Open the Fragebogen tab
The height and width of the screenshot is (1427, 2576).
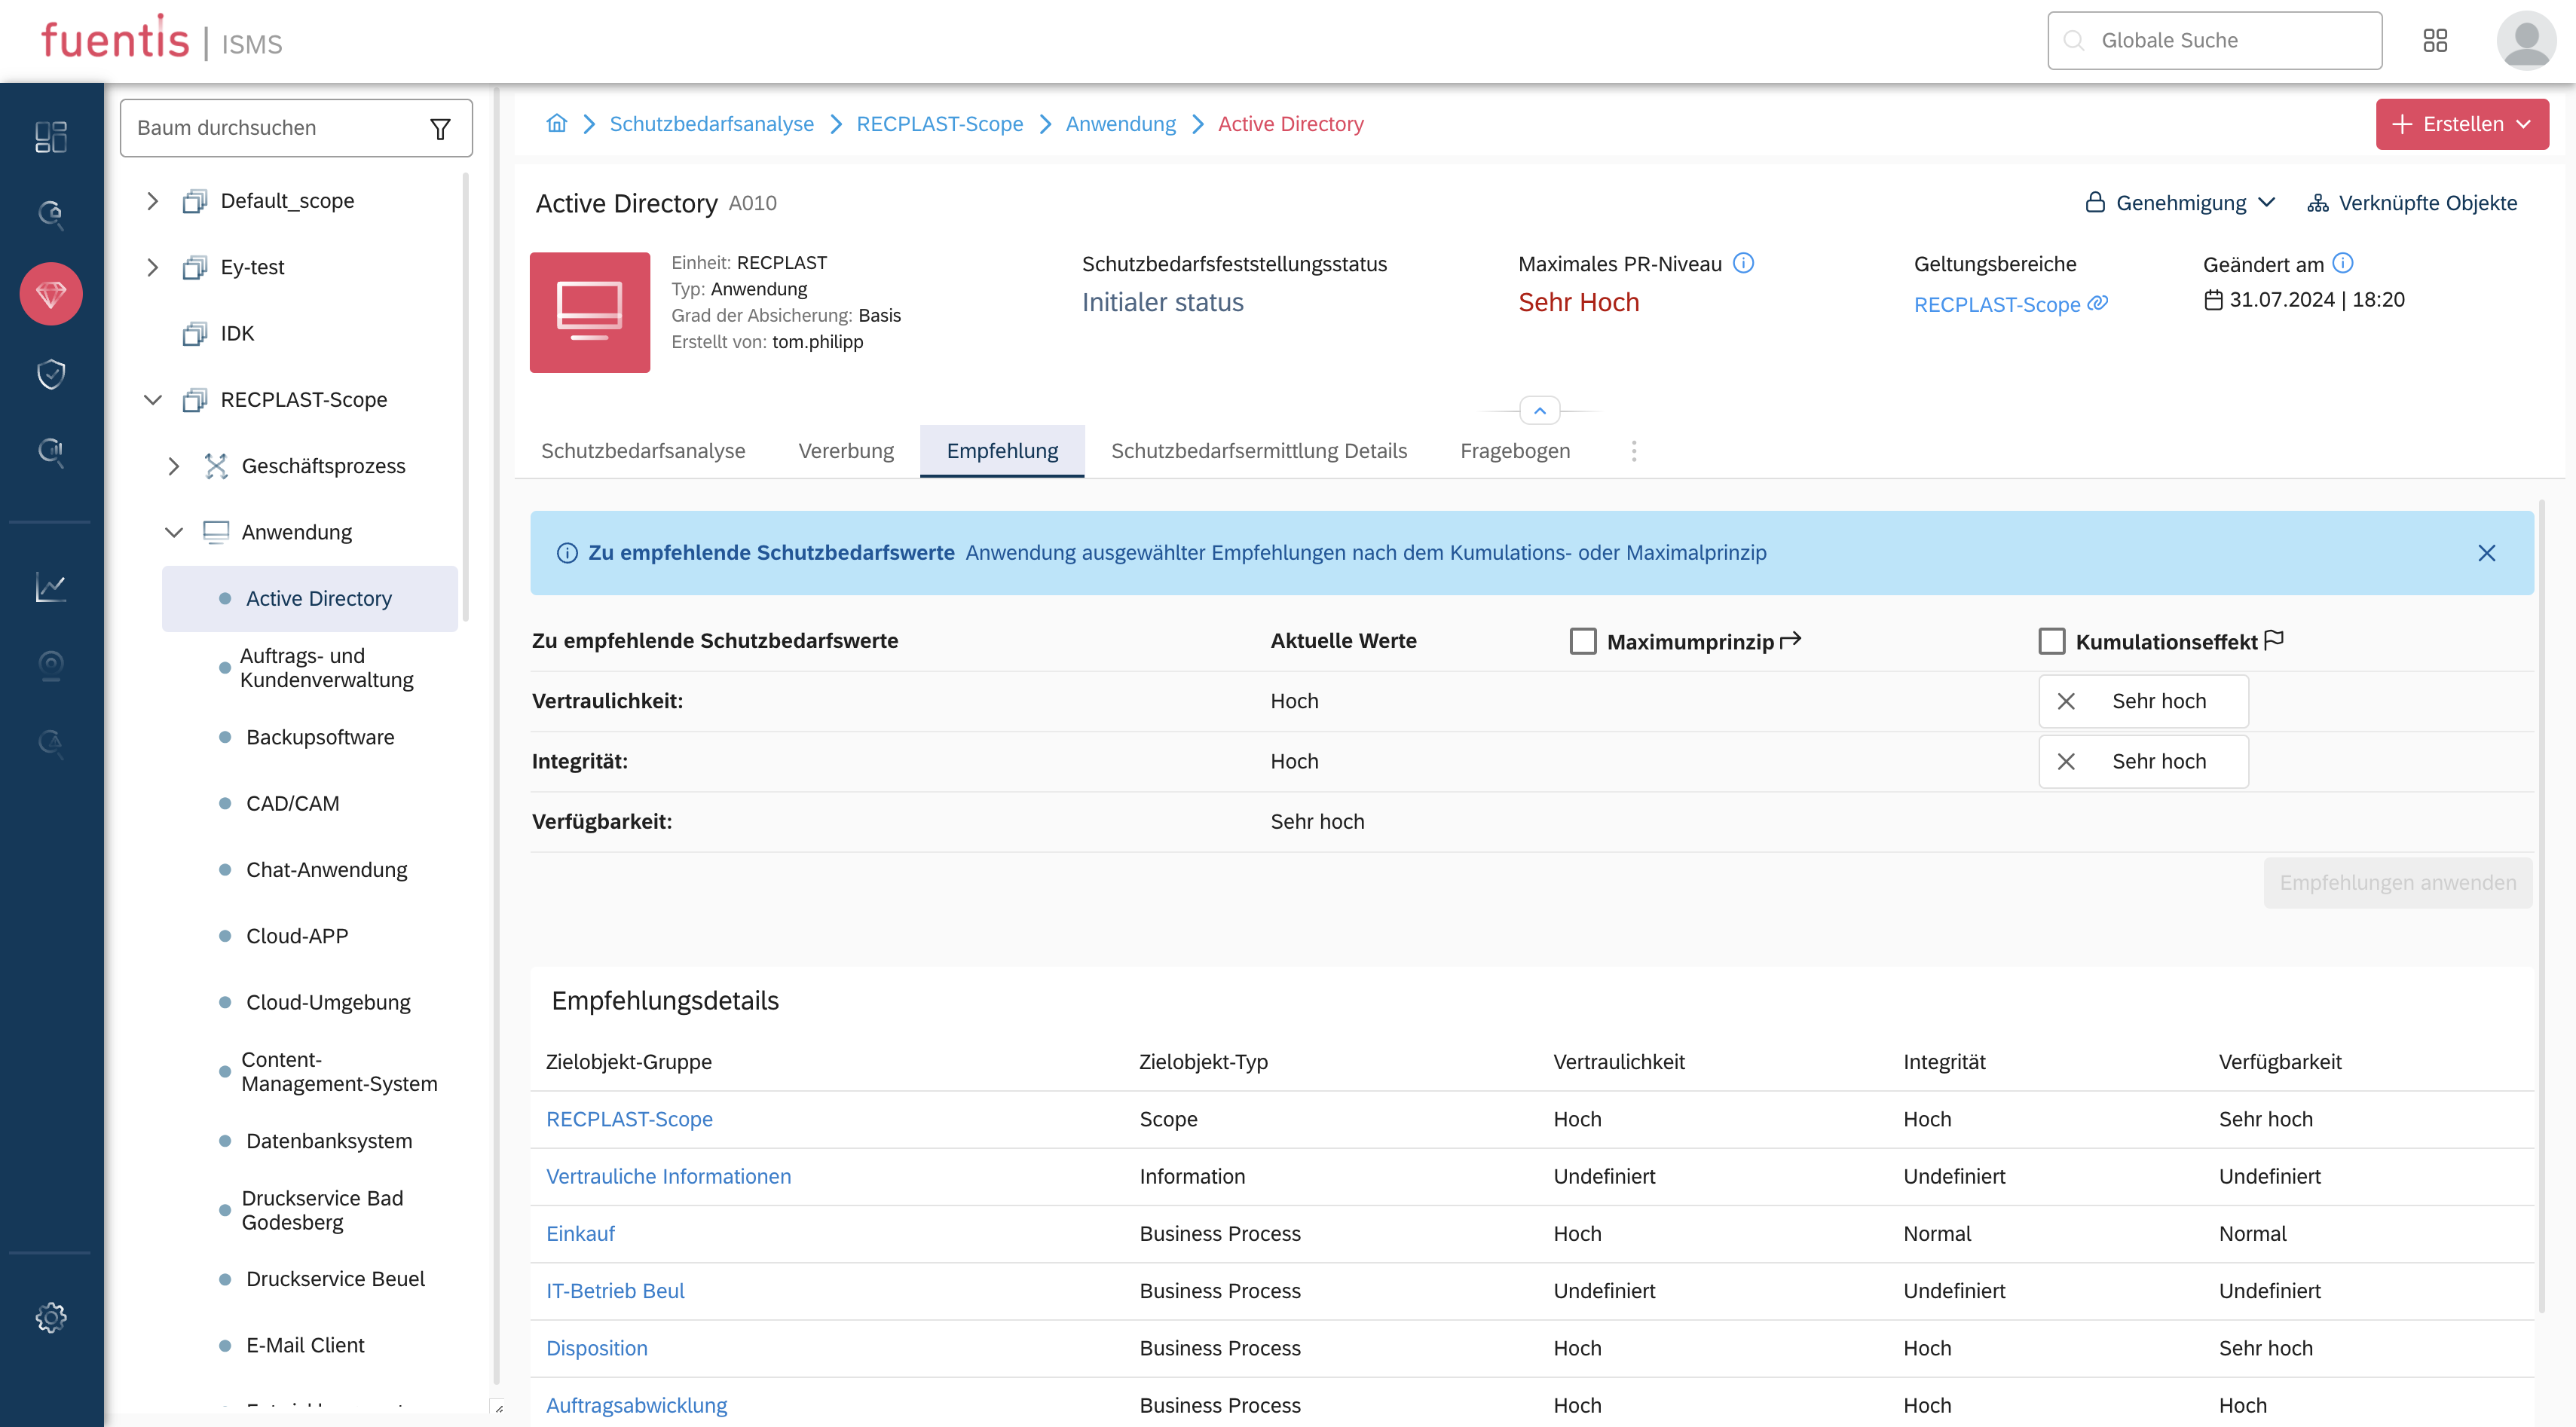(1514, 451)
